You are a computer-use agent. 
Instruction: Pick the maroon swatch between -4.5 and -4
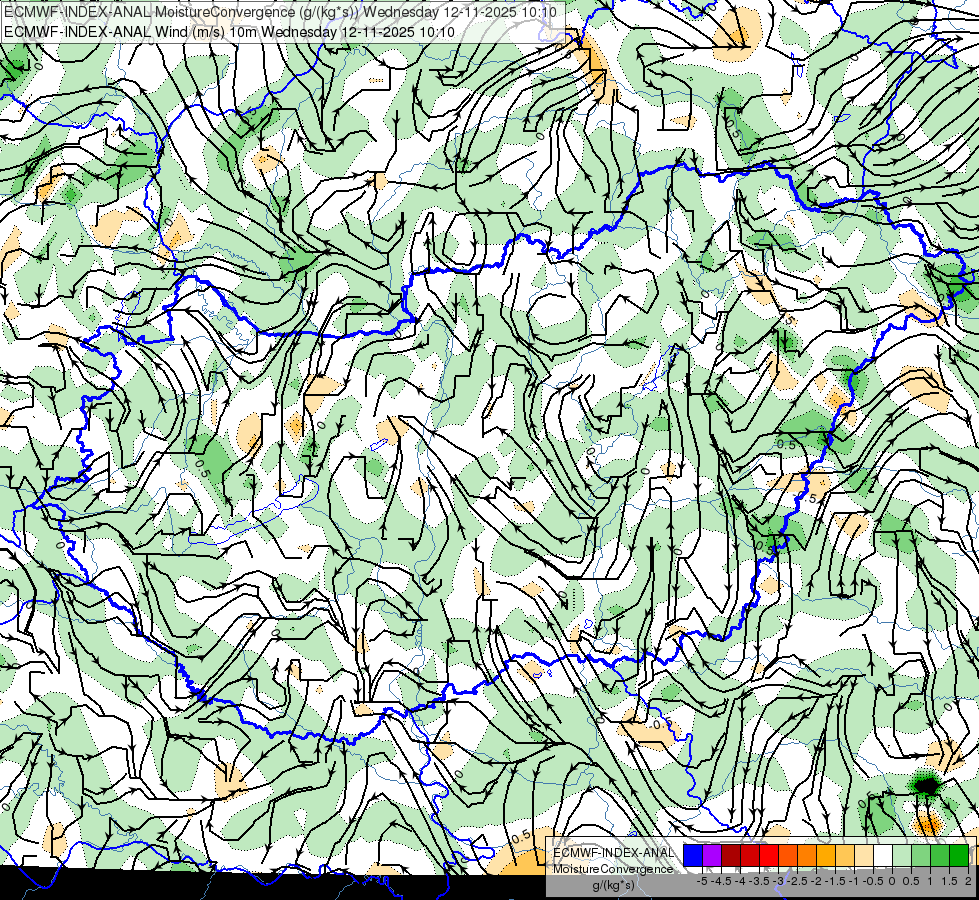pos(731,856)
